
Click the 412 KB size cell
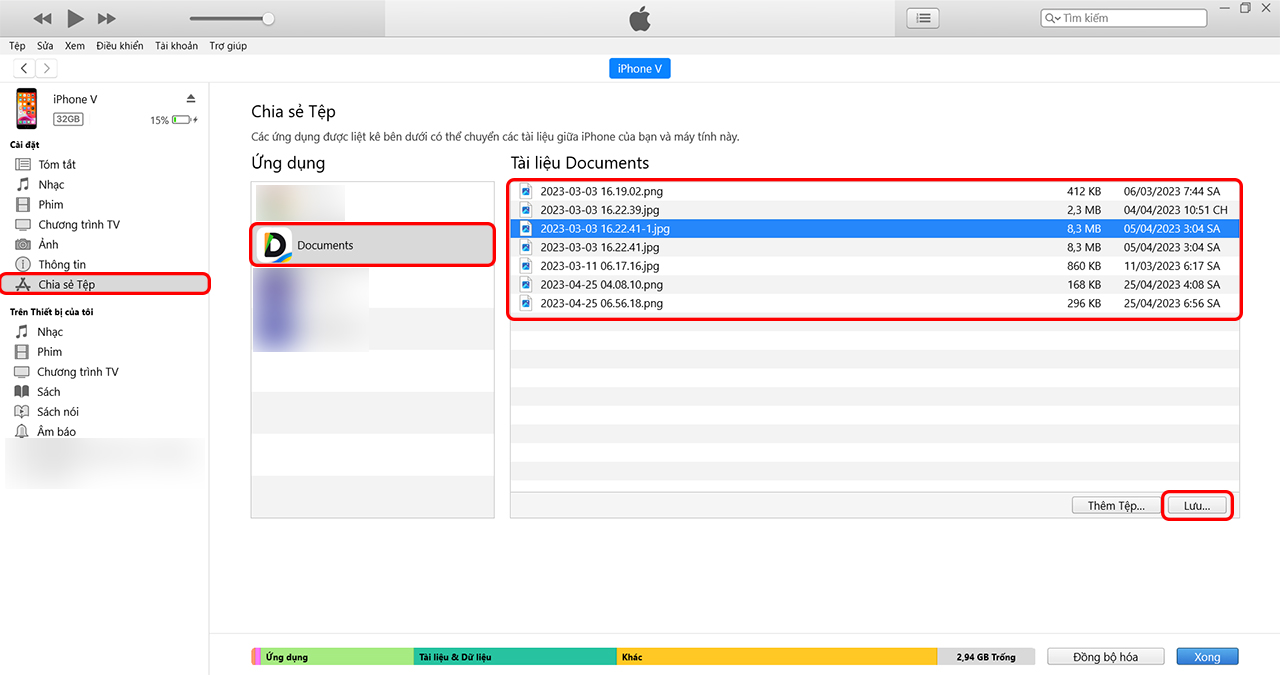1084,191
